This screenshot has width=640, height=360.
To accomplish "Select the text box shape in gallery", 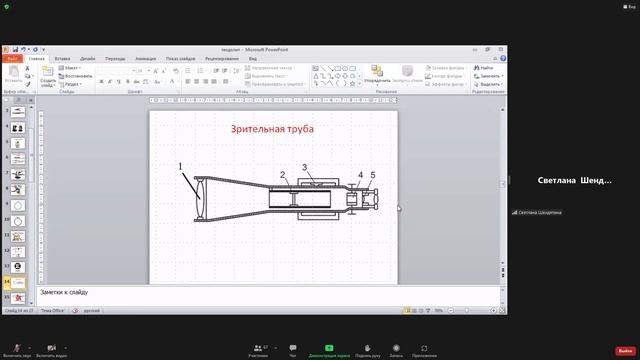I will (316, 69).
